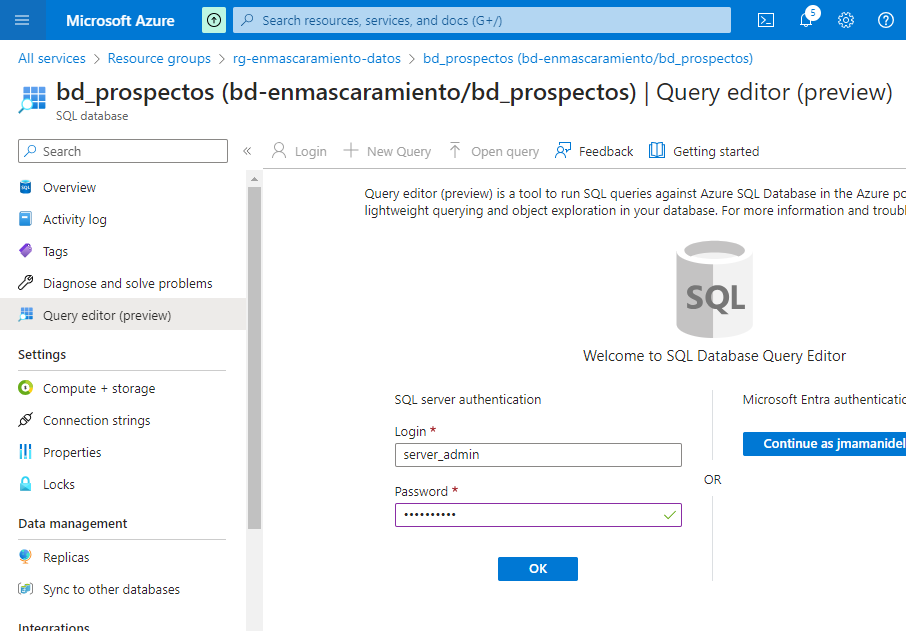
Task: Open the help question mark menu
Action: 886,20
